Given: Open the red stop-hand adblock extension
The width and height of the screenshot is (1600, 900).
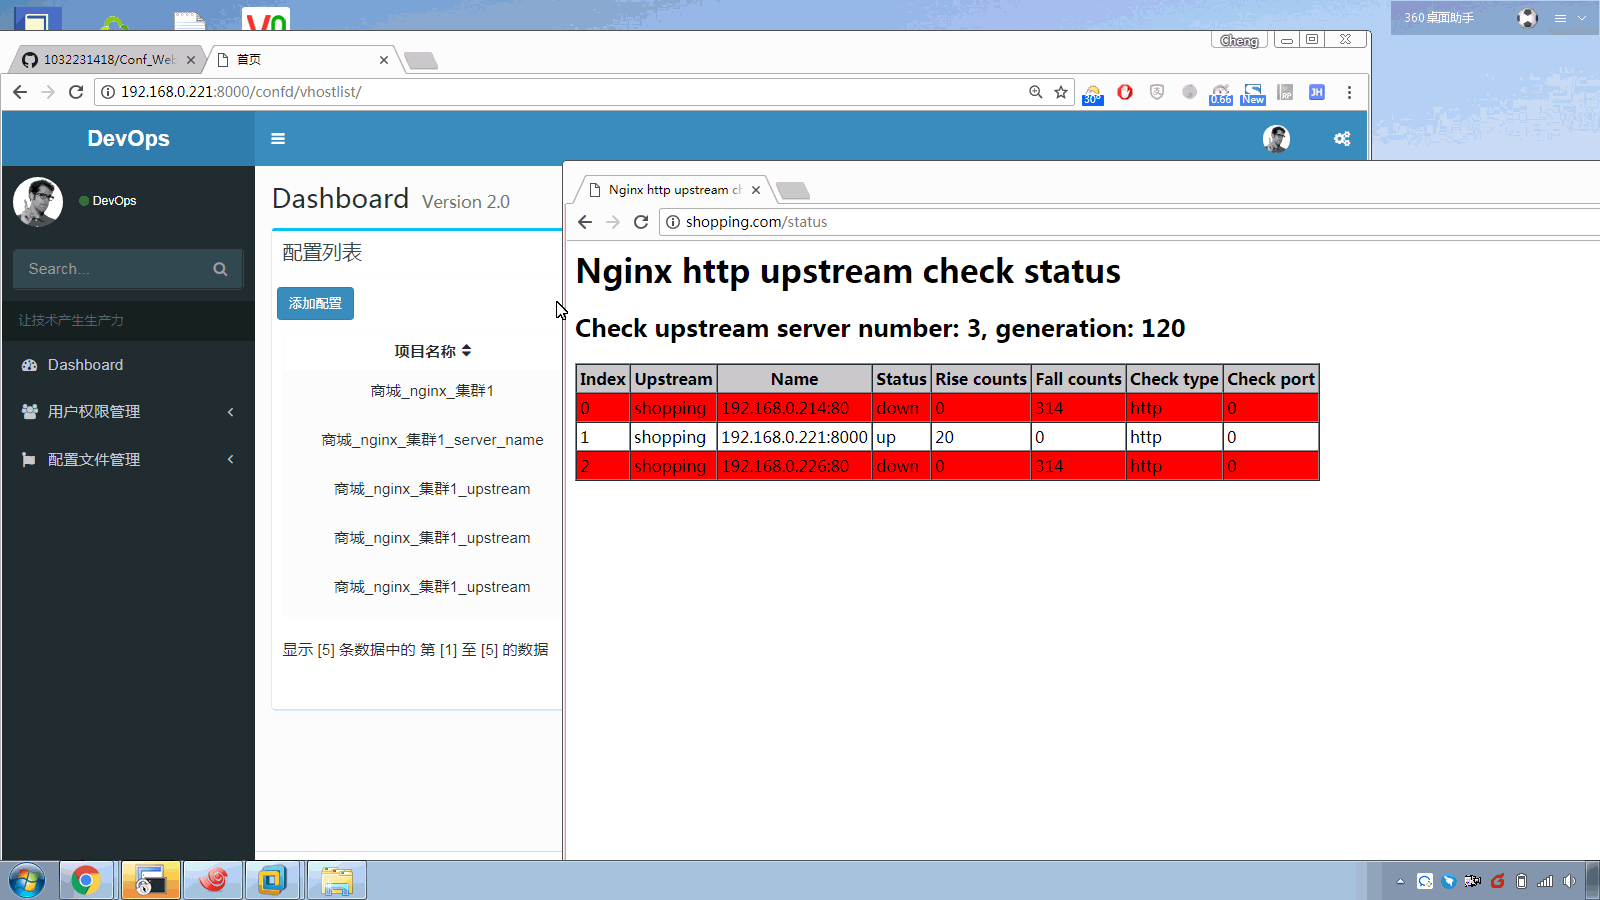Looking at the screenshot, I should (x=1125, y=92).
